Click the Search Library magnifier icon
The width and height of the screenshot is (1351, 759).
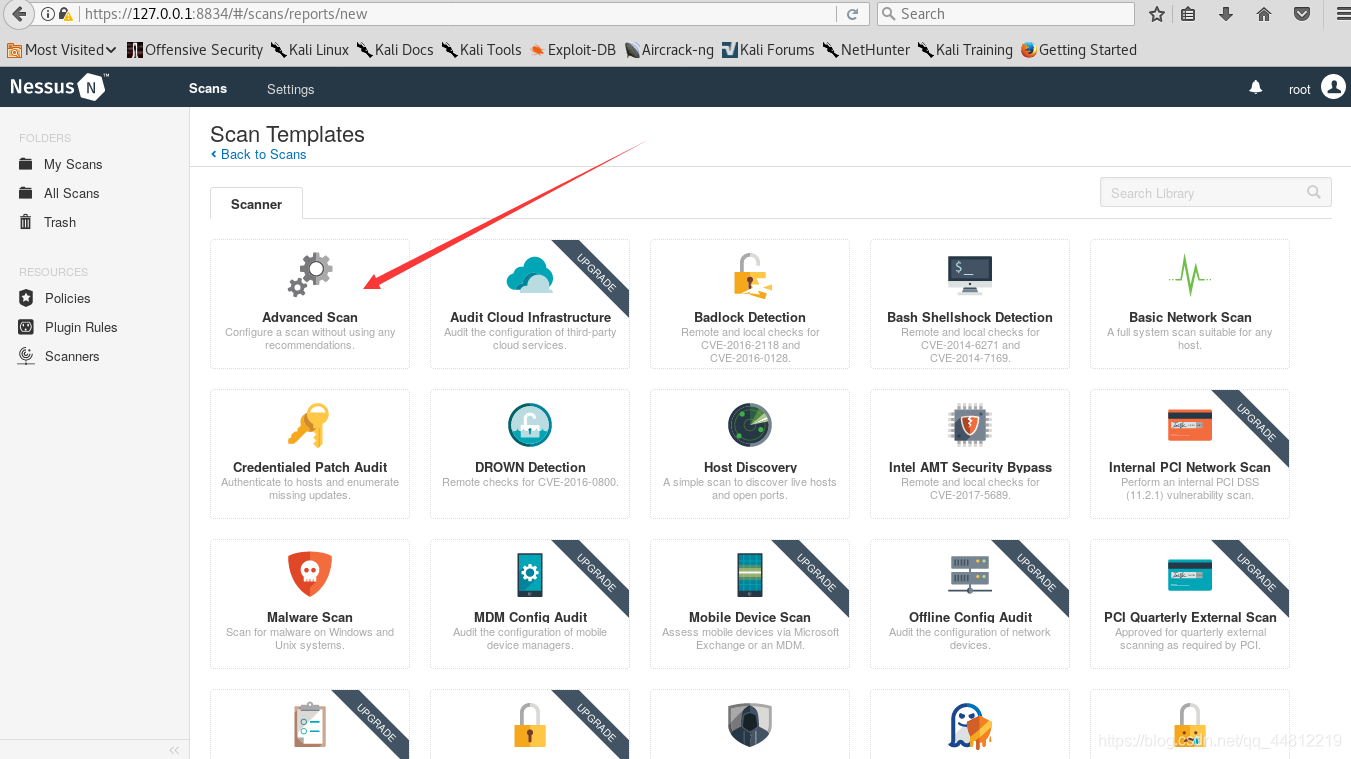tap(1314, 192)
